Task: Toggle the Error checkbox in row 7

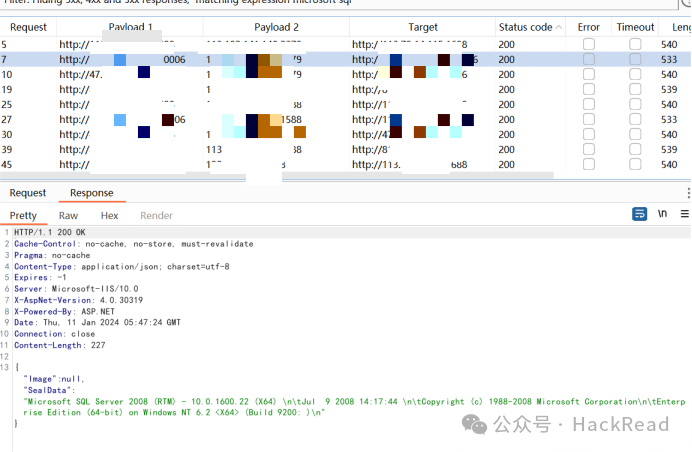Action: [589, 59]
